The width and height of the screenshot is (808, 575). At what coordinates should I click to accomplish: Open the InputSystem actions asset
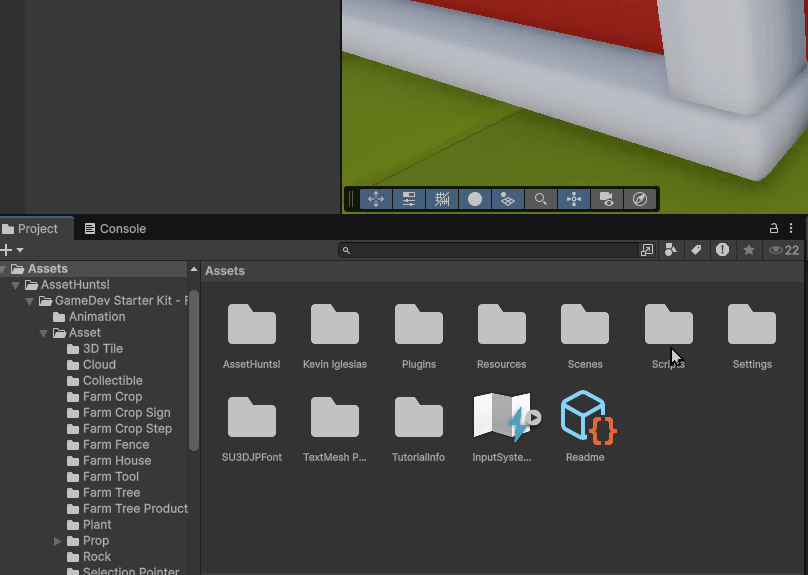tap(502, 418)
